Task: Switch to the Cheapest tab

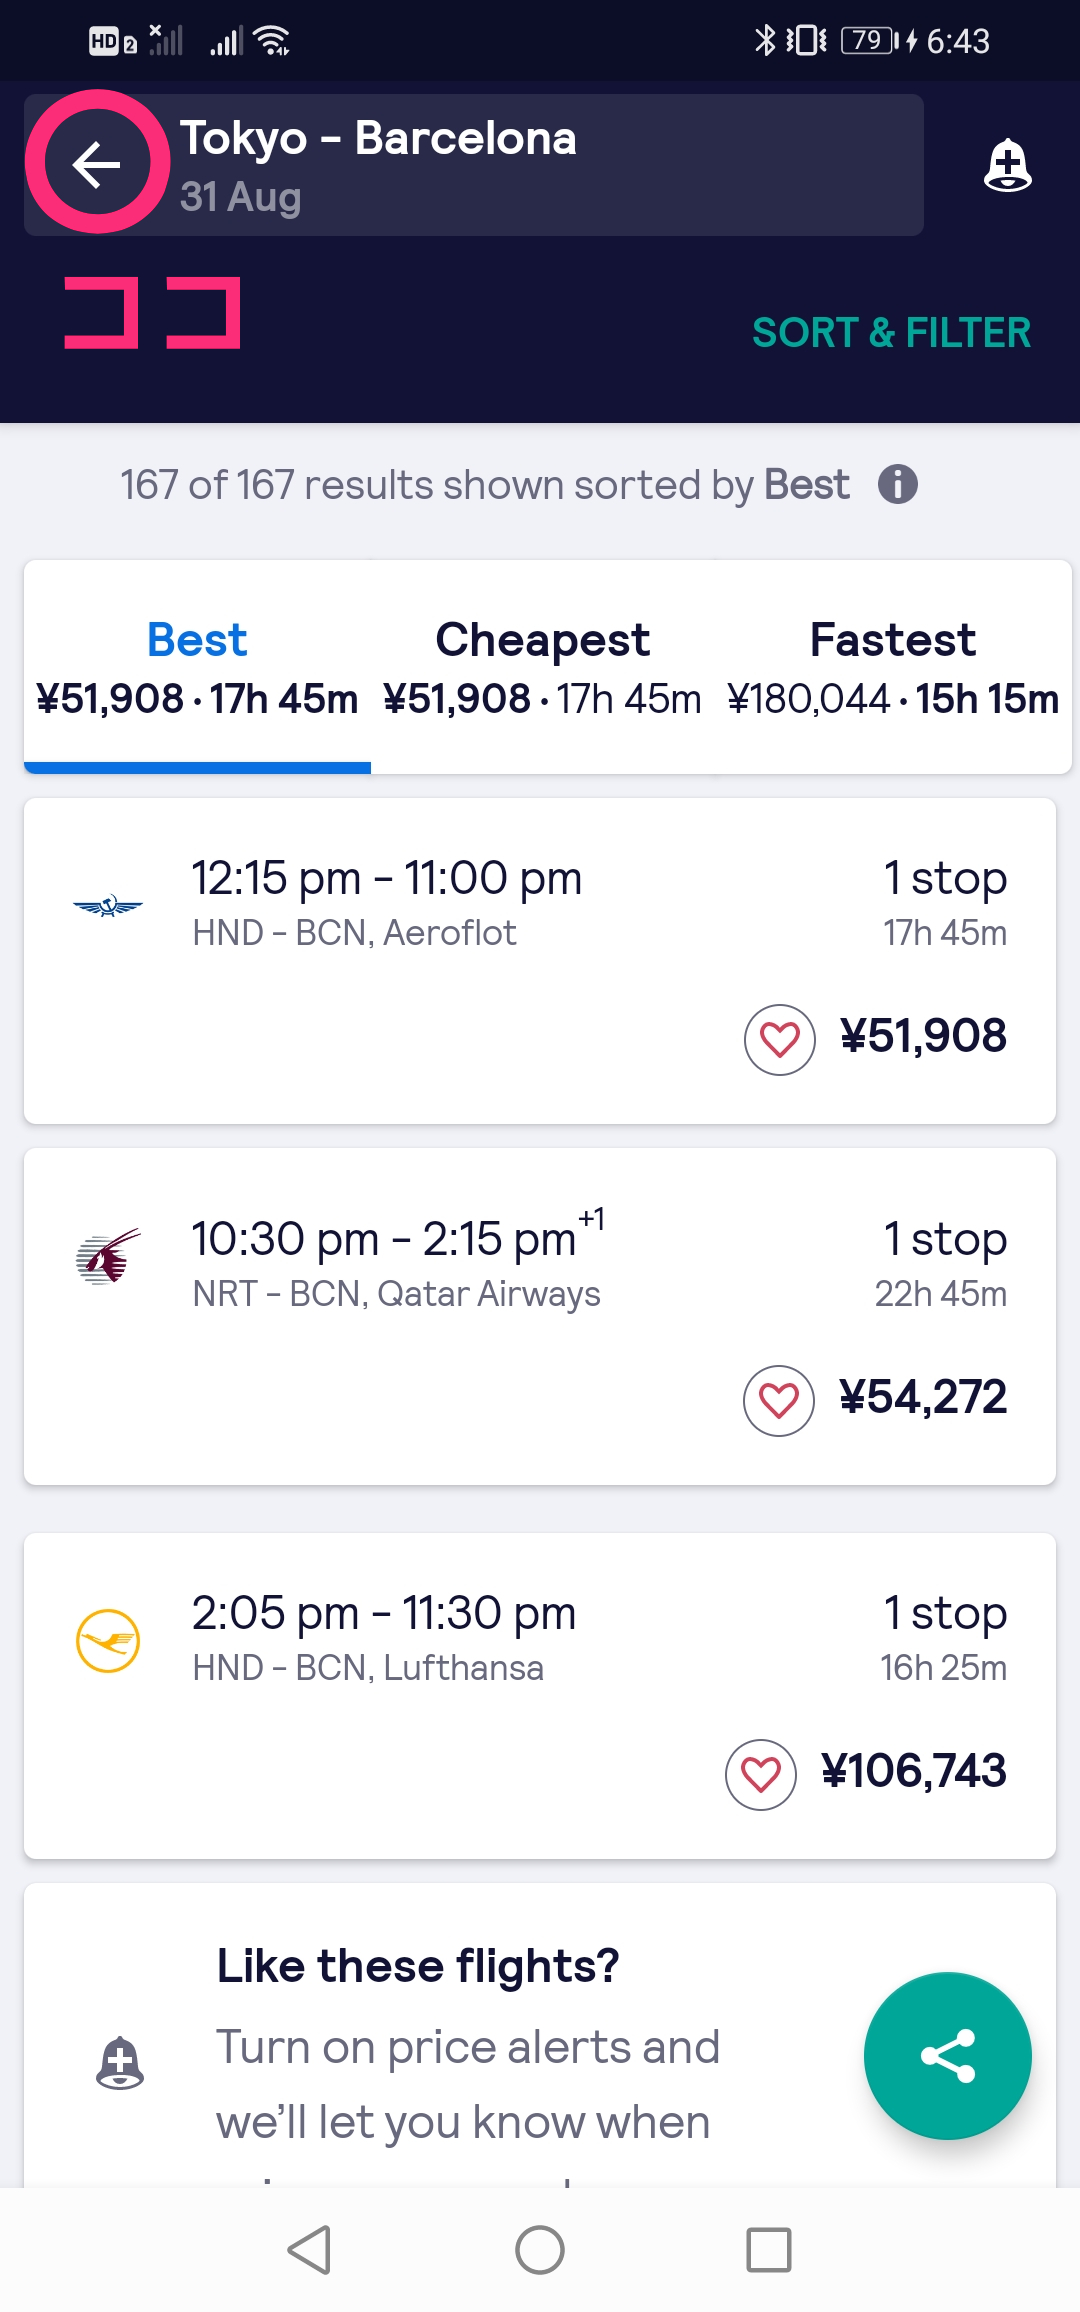Action: pos(542,666)
